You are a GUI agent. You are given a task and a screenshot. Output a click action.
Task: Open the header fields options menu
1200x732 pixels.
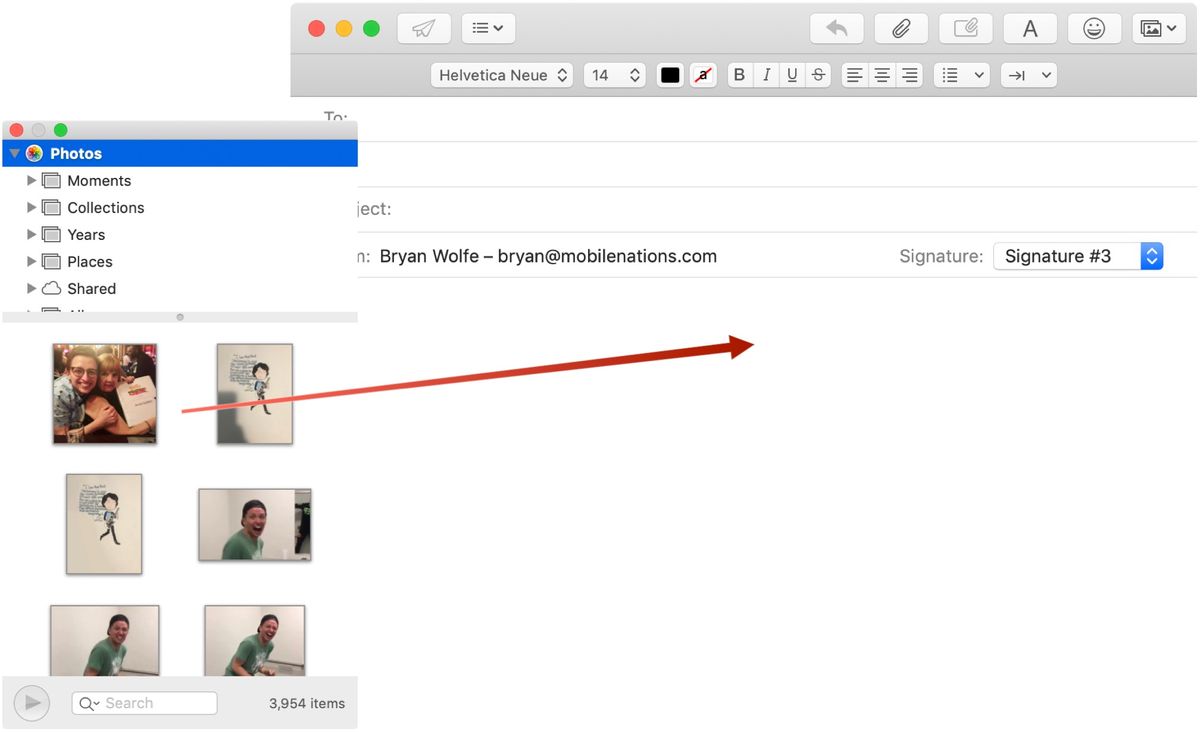(x=487, y=28)
